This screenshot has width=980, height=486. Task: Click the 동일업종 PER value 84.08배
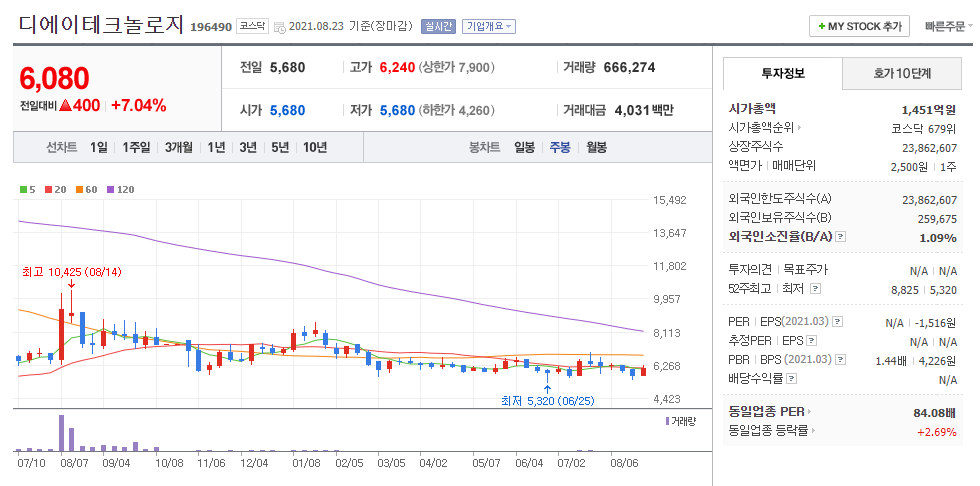coord(935,413)
